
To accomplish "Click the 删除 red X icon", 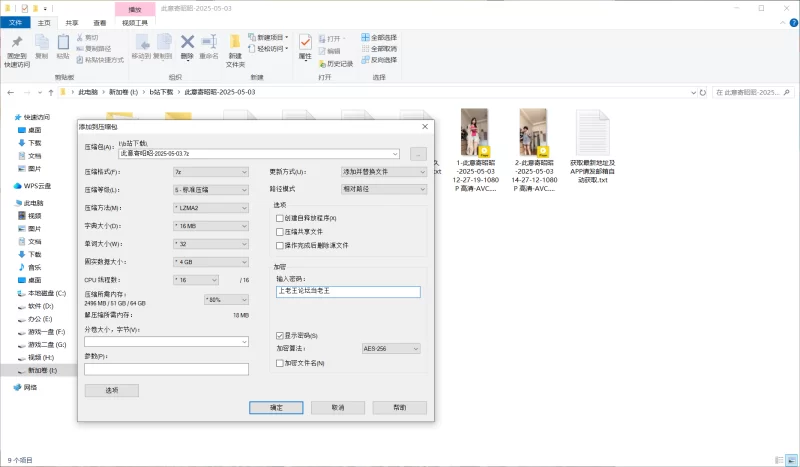I will tap(187, 42).
